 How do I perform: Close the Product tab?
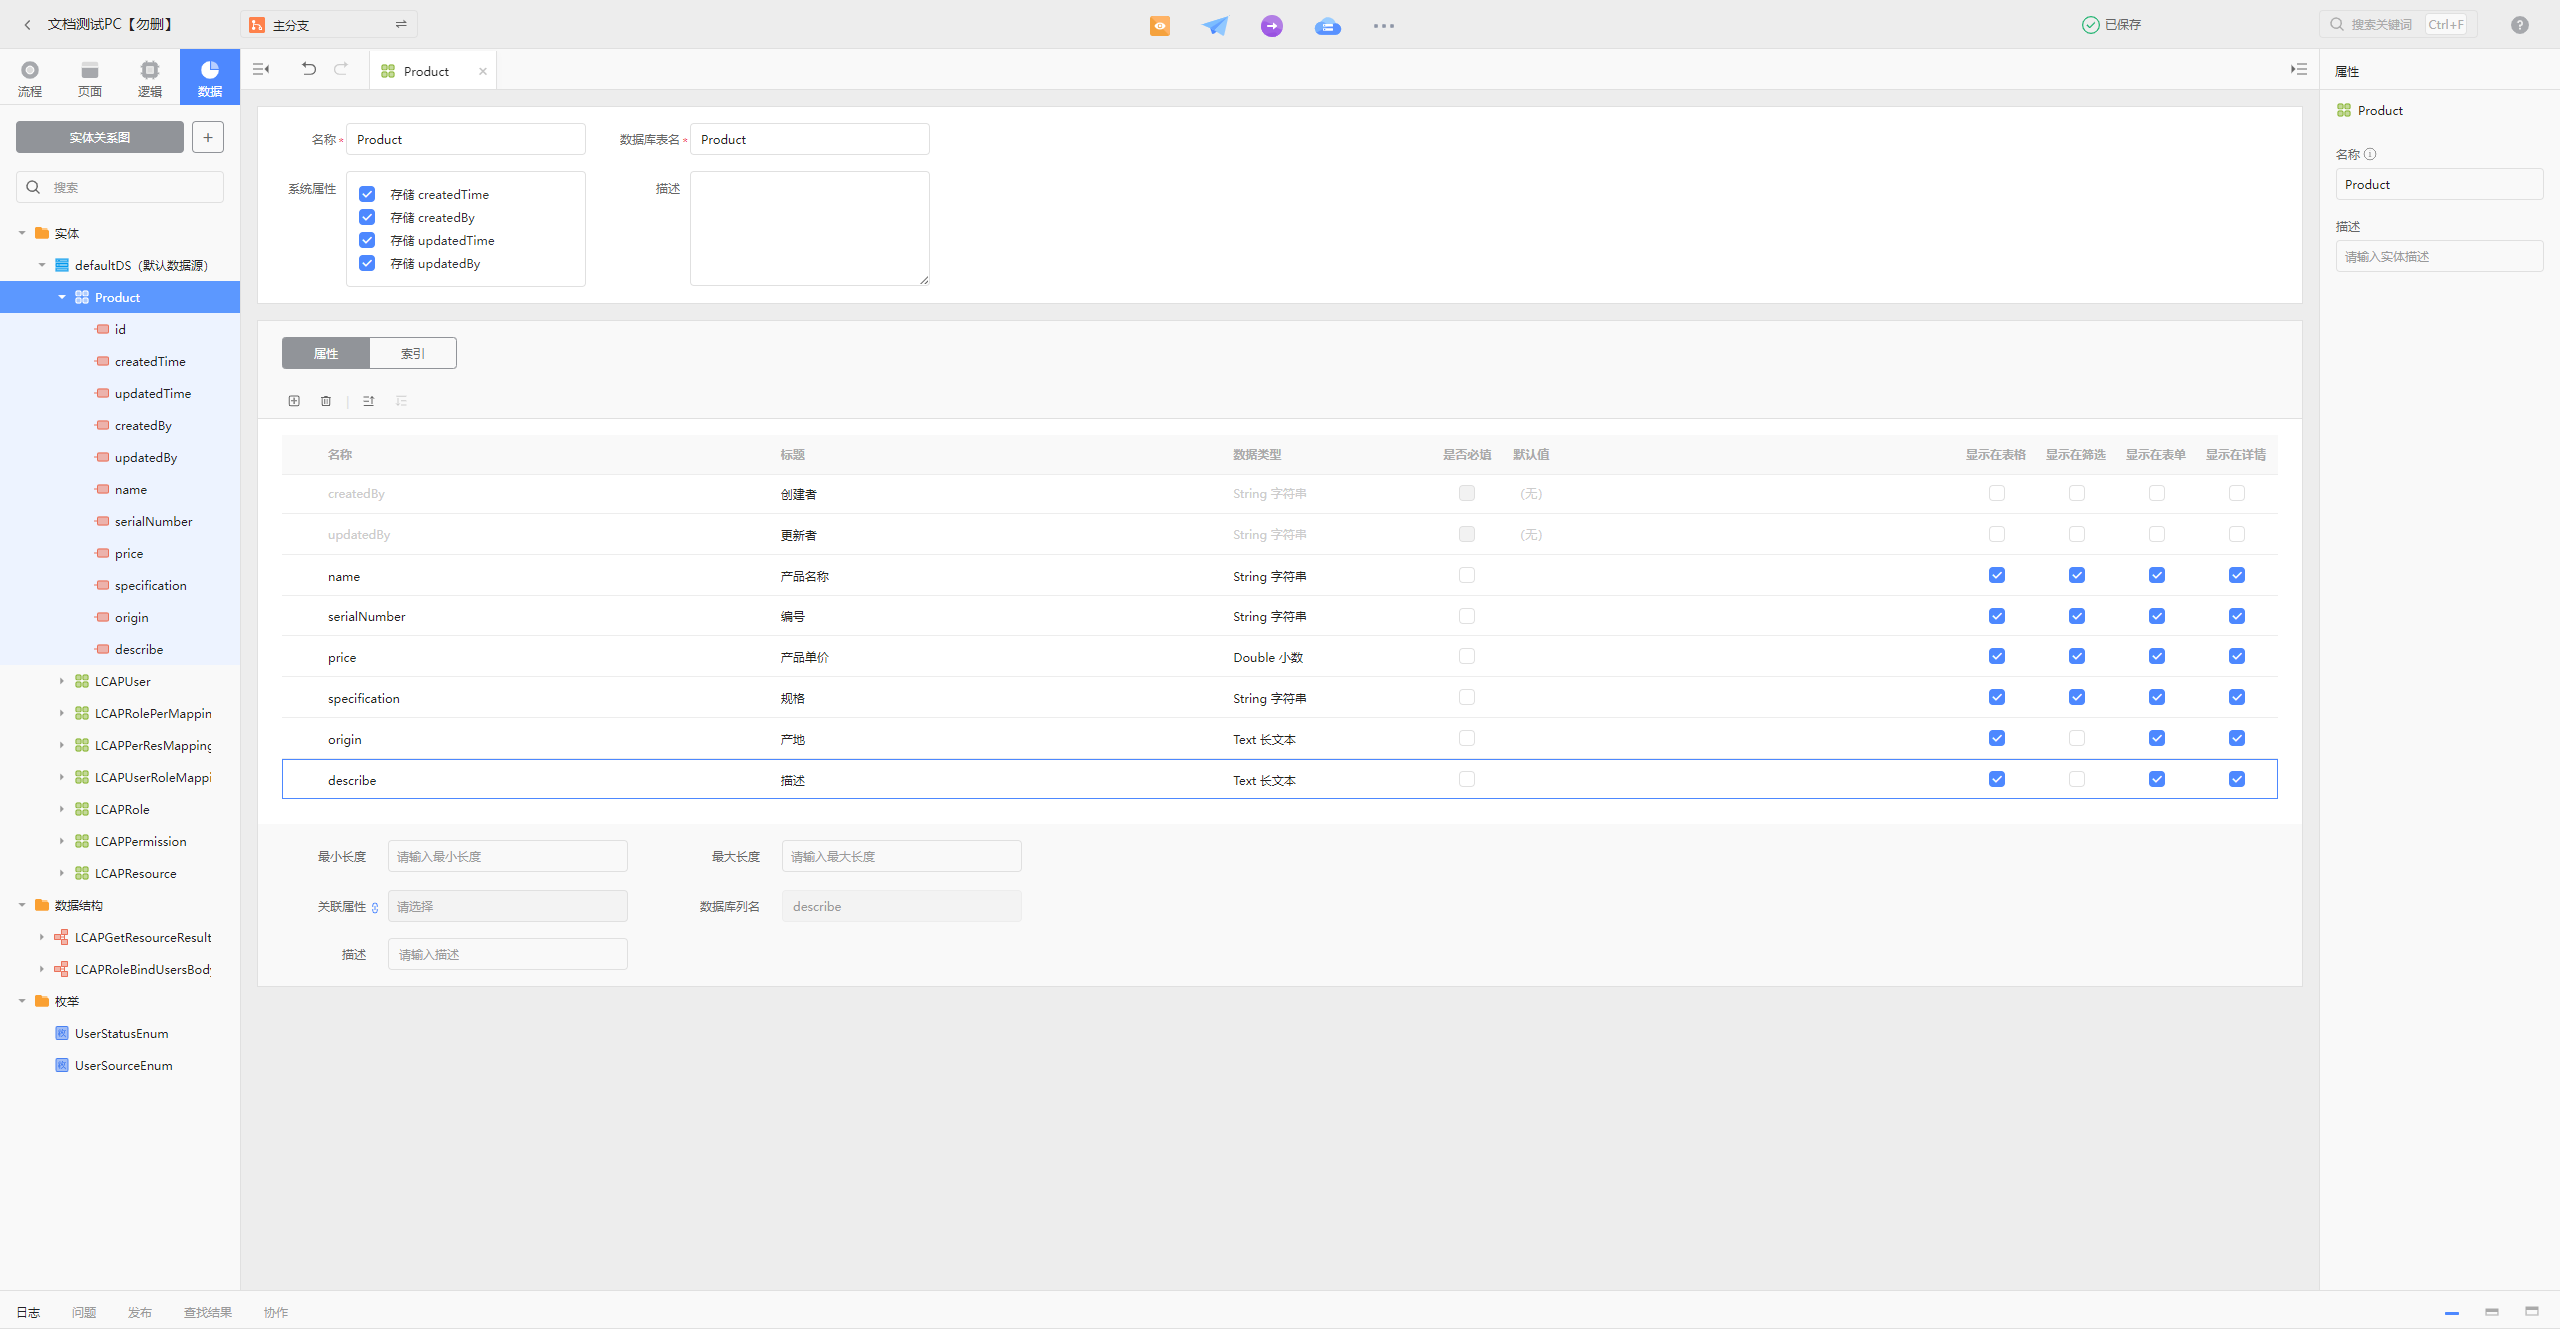(x=483, y=71)
